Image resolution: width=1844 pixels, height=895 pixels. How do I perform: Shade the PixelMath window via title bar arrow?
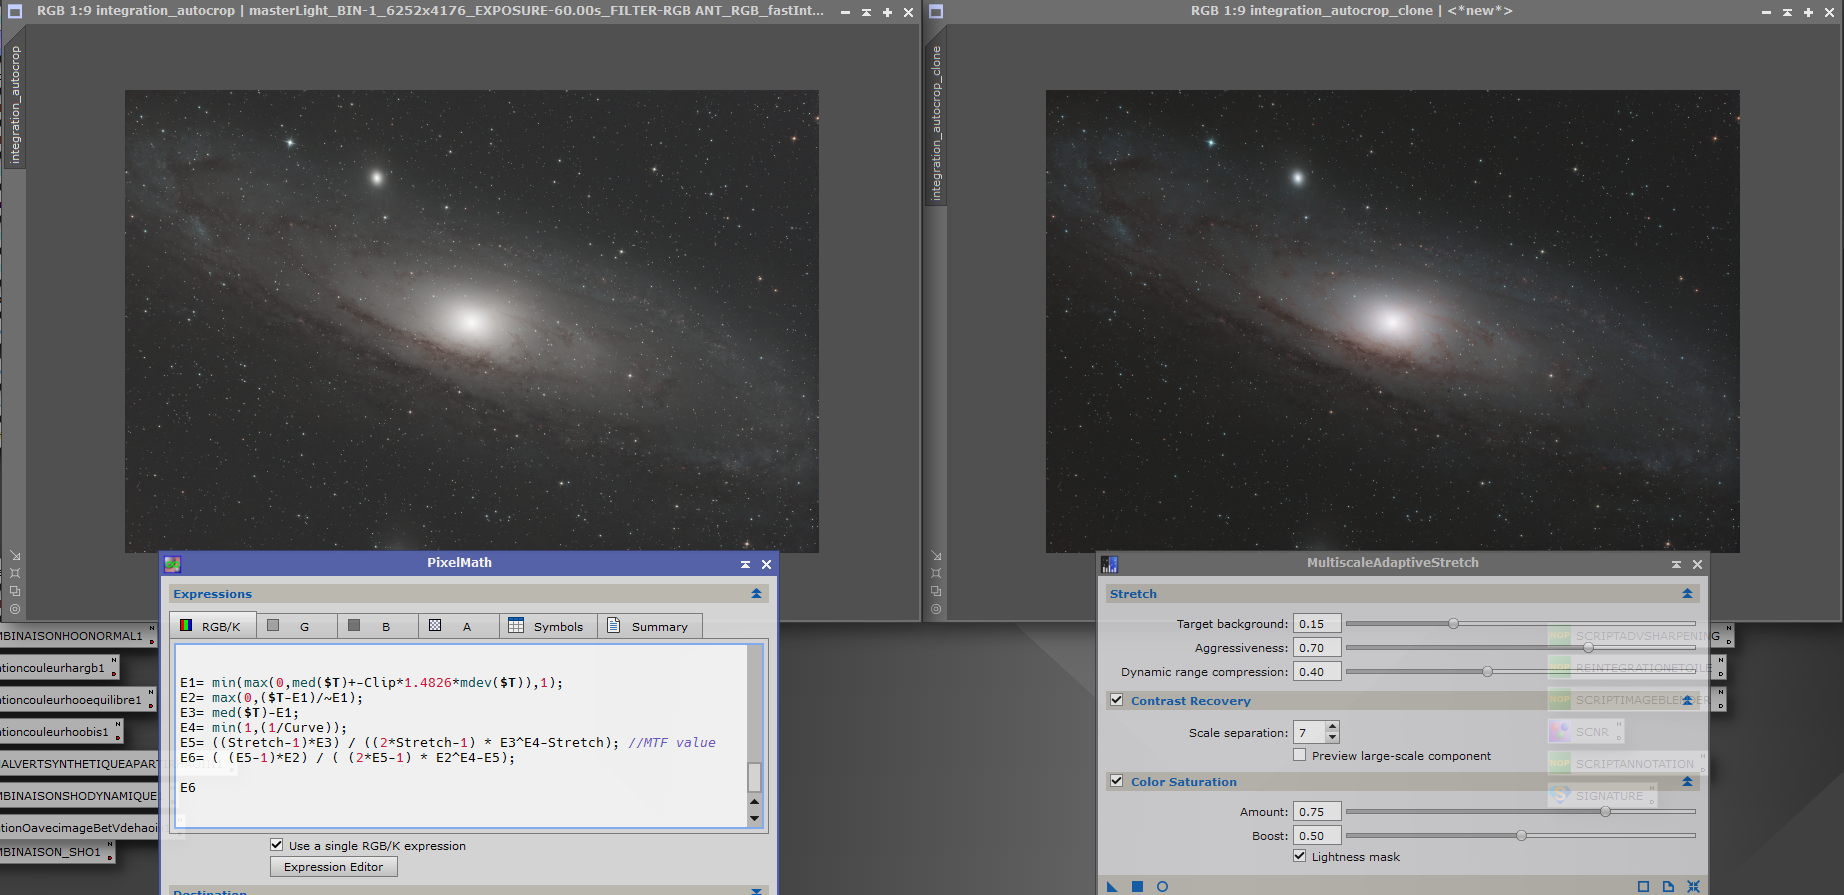(x=745, y=564)
